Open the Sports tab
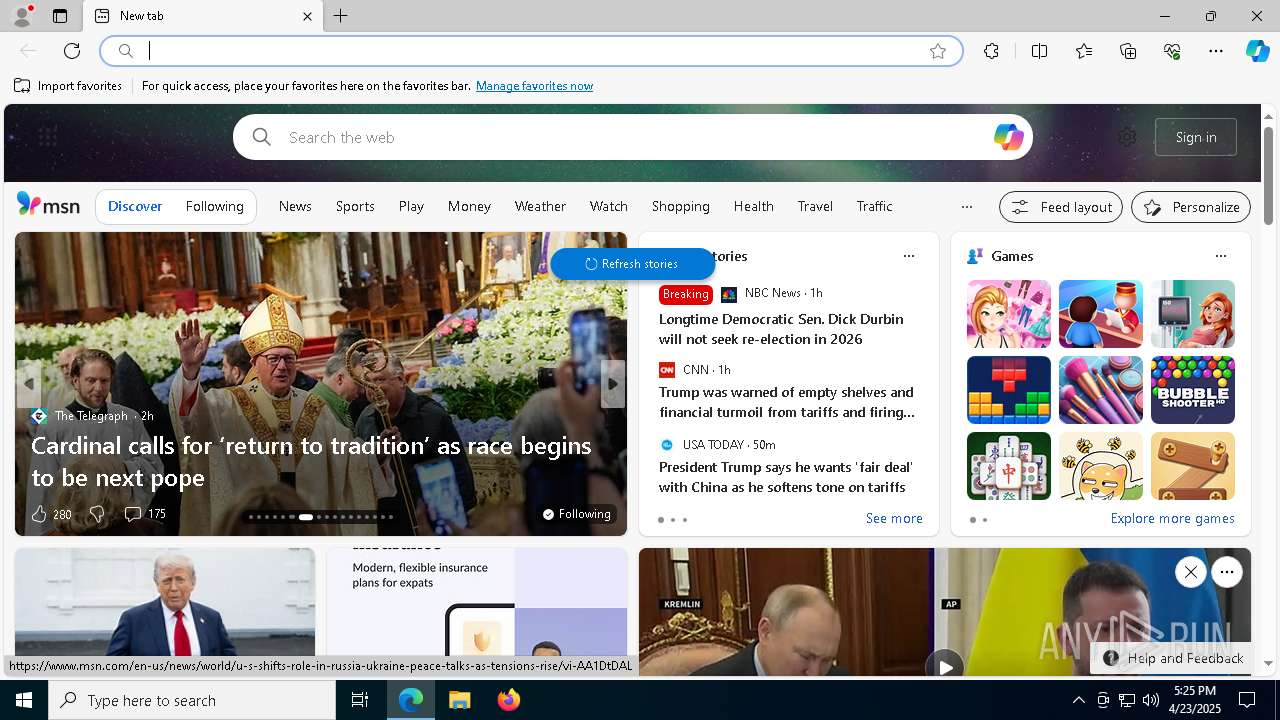Image resolution: width=1280 pixels, height=720 pixels. coord(355,206)
